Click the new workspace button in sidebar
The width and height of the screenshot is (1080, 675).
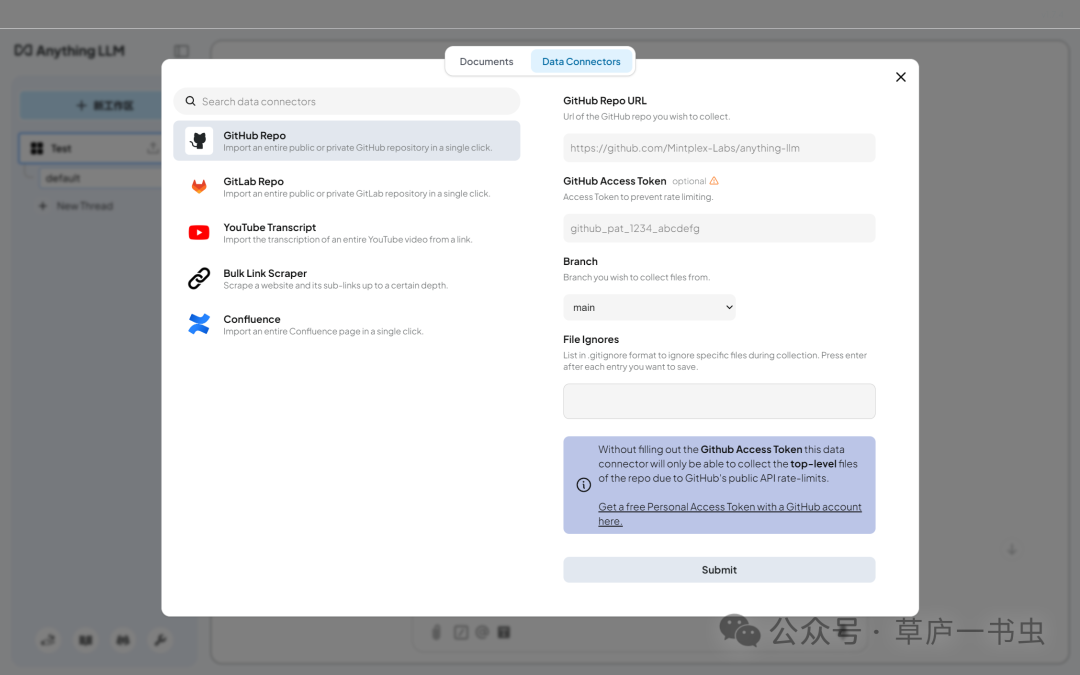92,105
